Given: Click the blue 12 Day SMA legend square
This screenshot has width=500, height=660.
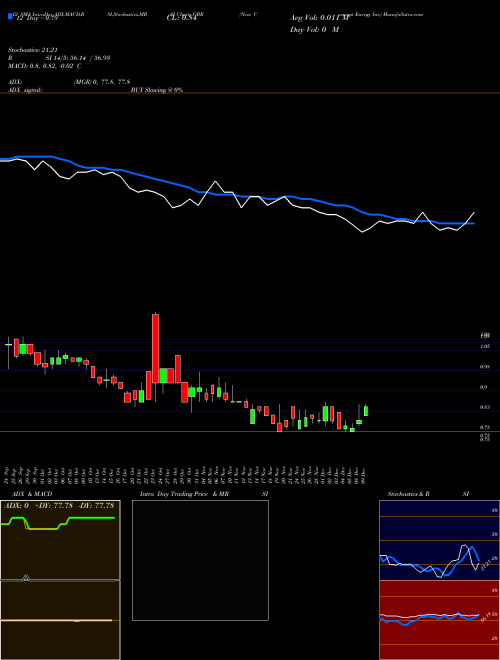Looking at the screenshot, I should 10,16.
